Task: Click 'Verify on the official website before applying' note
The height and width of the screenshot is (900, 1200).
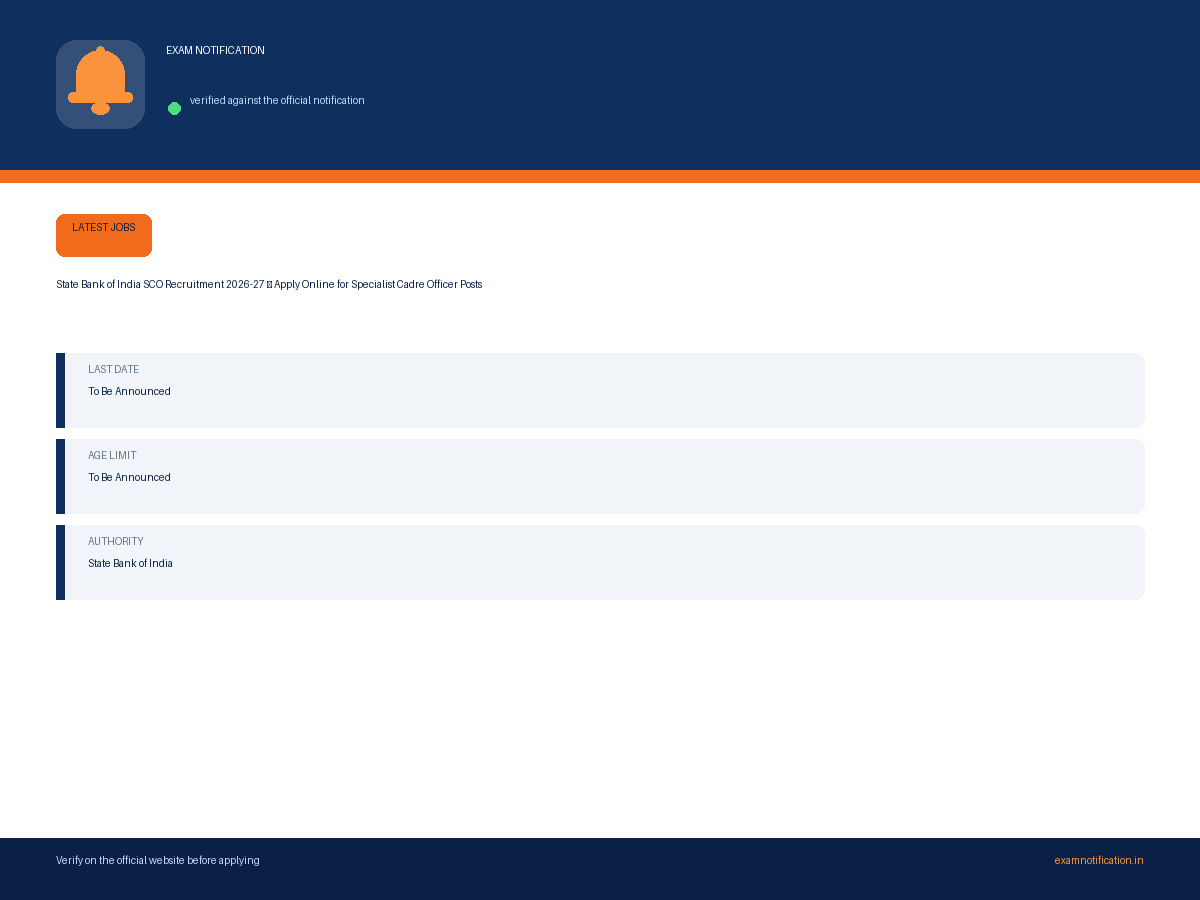Action: pos(158,861)
